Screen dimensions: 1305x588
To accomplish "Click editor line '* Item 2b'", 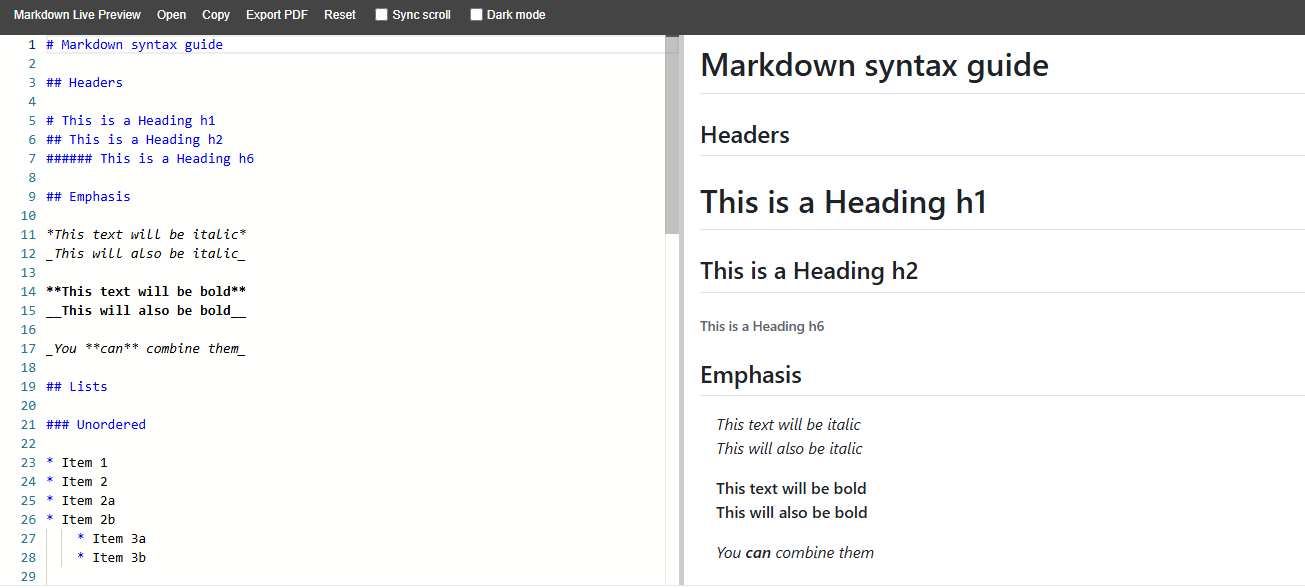I will (81, 520).
